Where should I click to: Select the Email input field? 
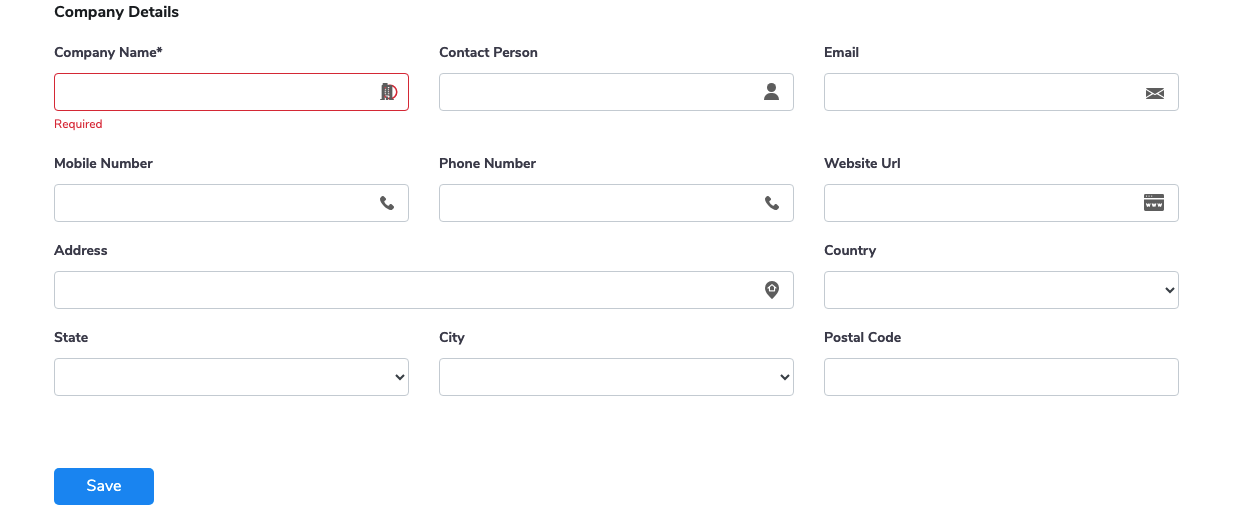pyautogui.click(x=1001, y=92)
